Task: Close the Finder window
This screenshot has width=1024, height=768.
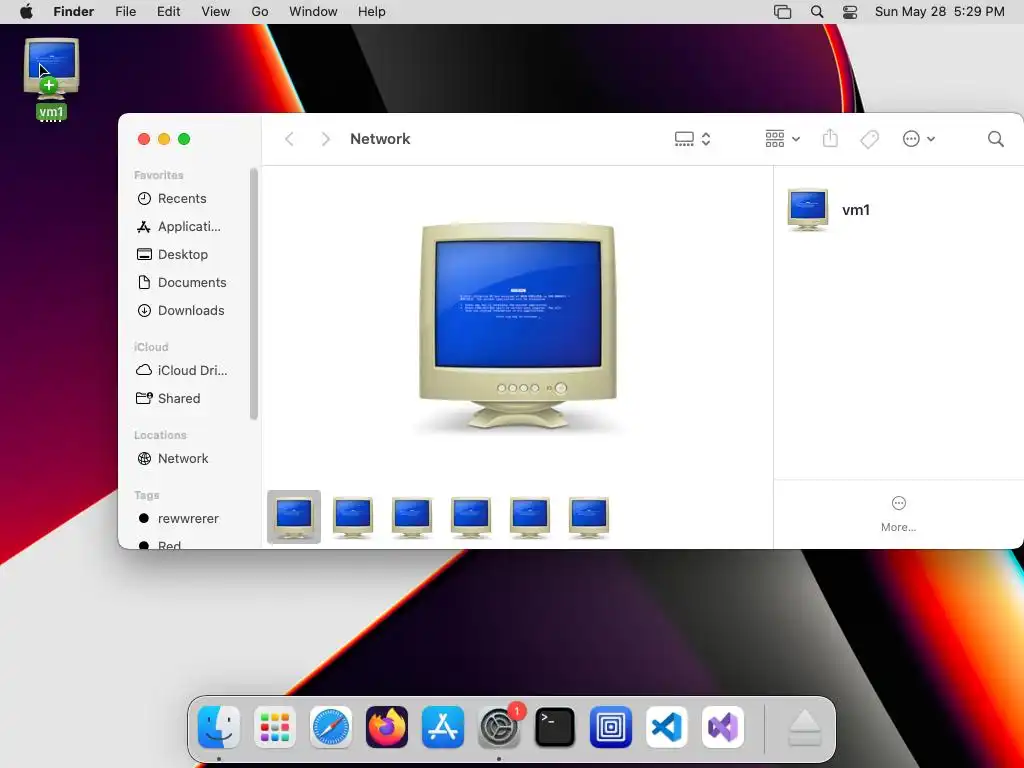Action: pyautogui.click(x=144, y=139)
